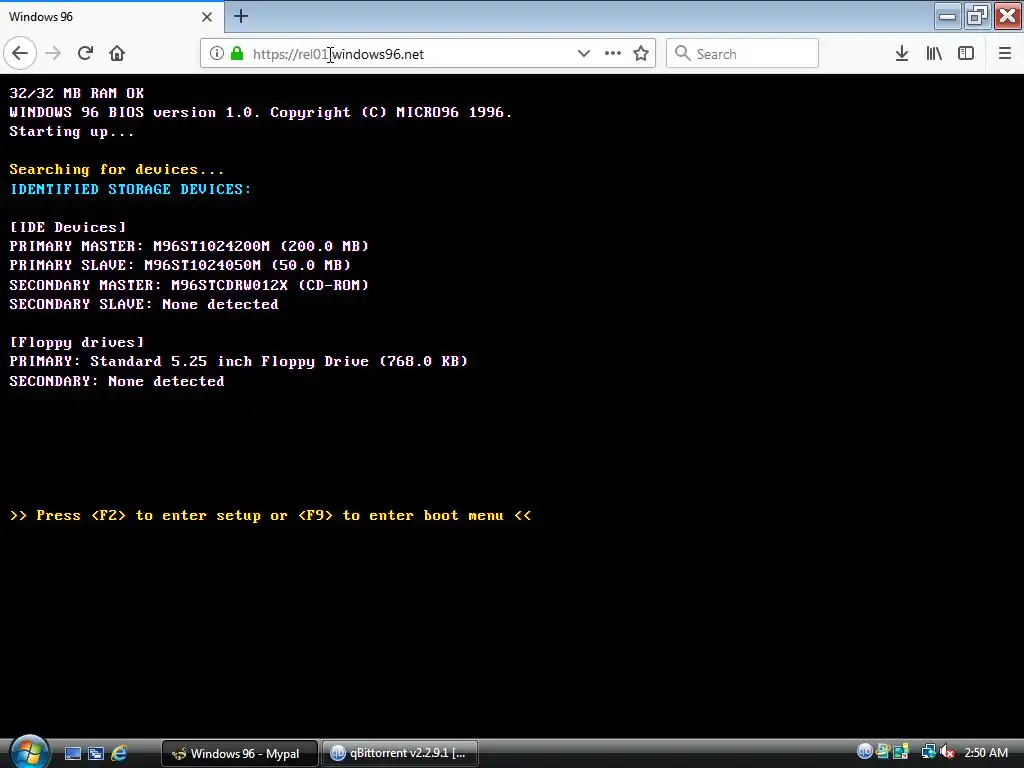Show site information icon
The image size is (1024, 768).
pos(217,54)
